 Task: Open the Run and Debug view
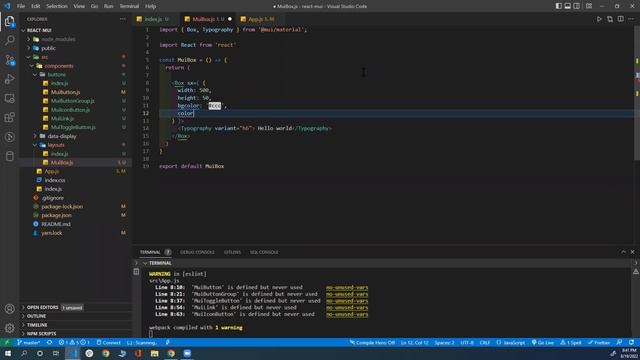click(x=9, y=79)
